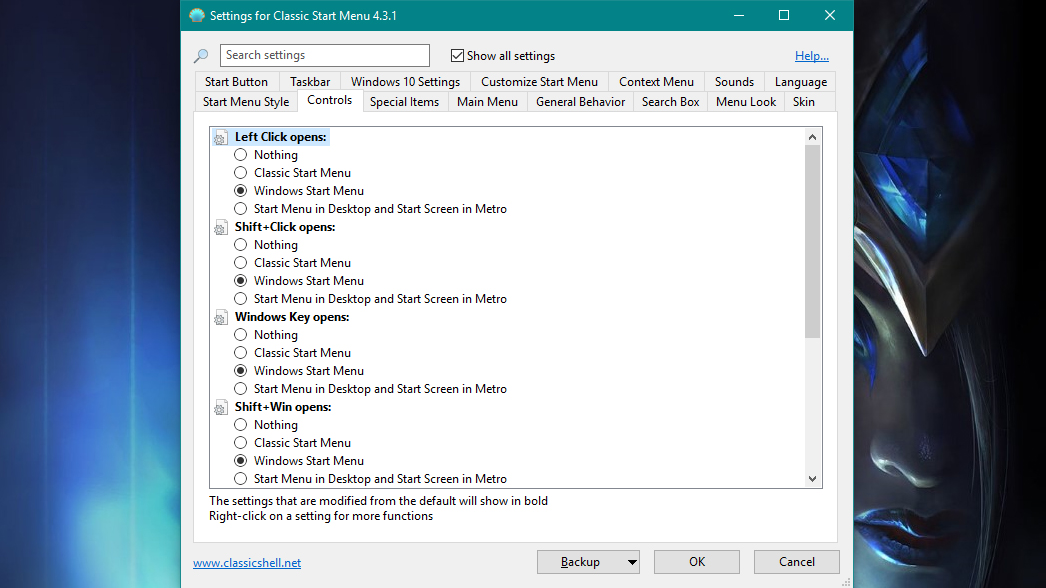Select Nothing under Shift+Click opens

point(241,245)
